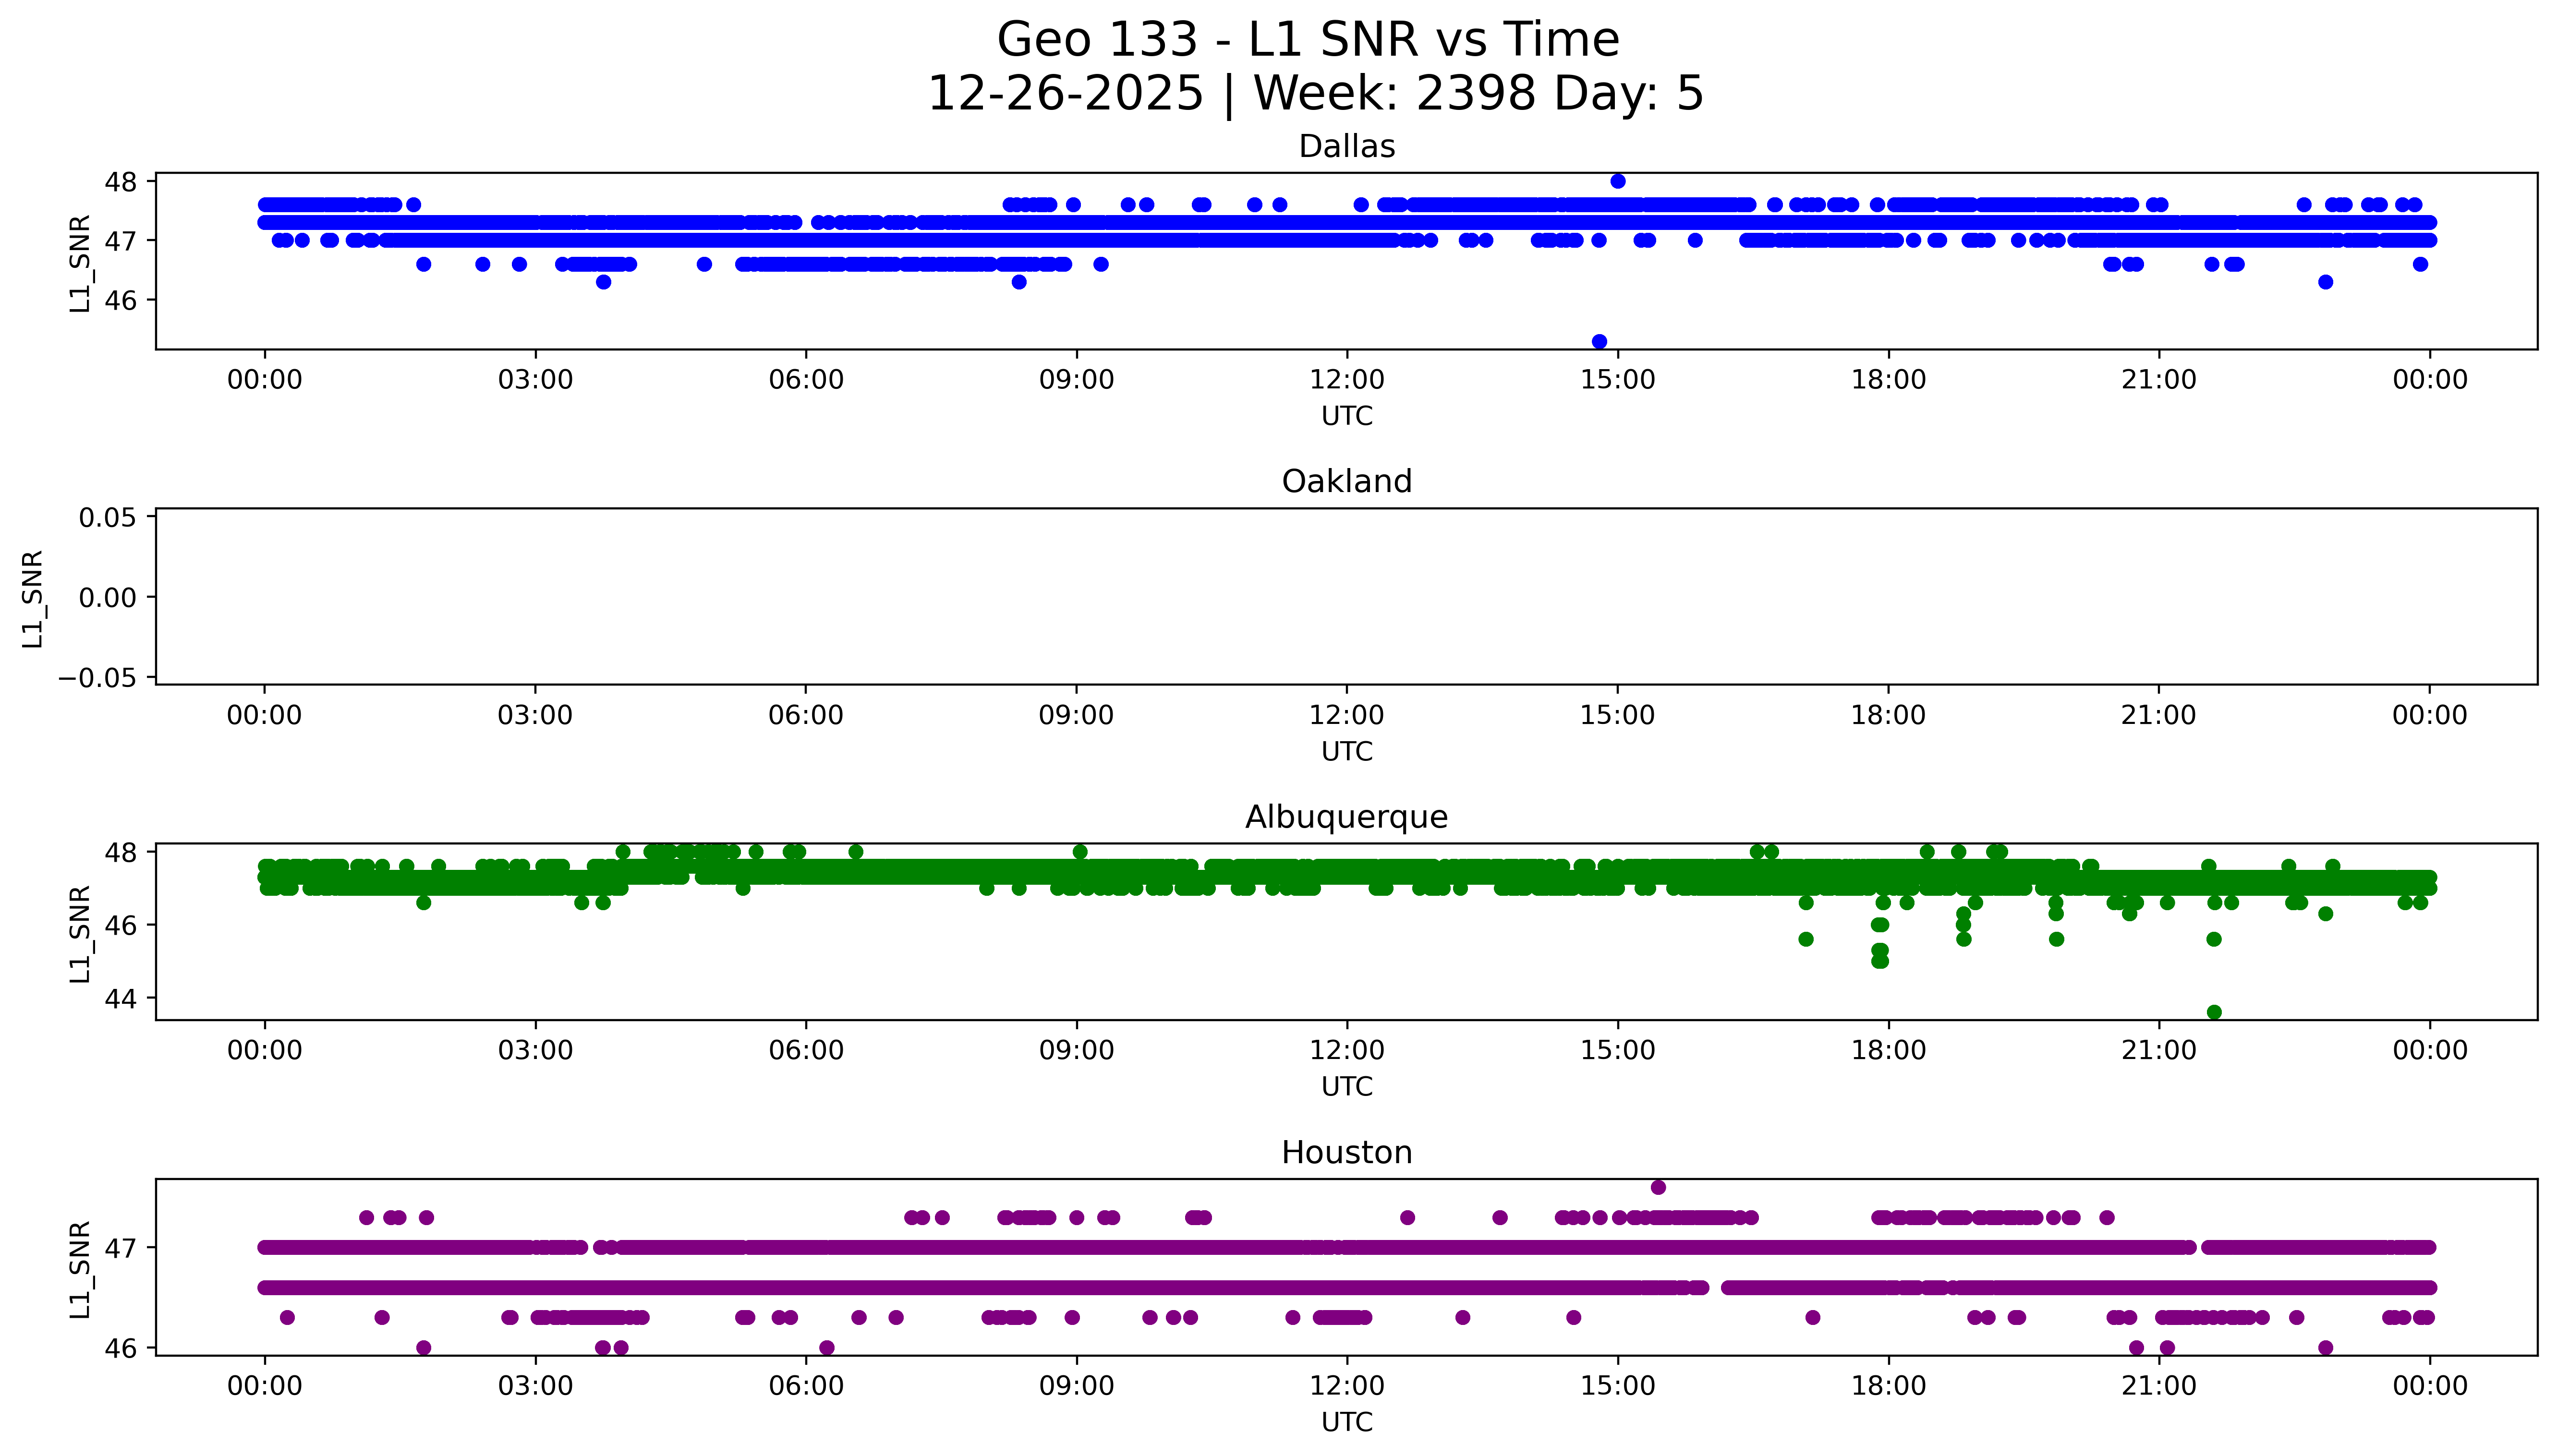
Task: Click the highest Houston point near 15:30
Action: tap(1658, 1187)
